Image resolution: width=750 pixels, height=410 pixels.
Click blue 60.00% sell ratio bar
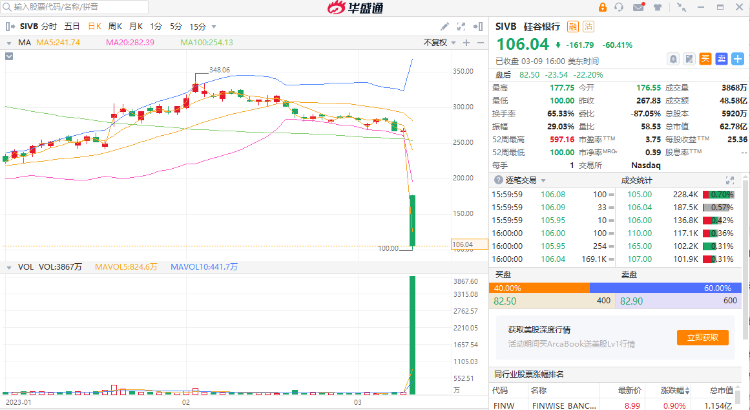coord(666,288)
